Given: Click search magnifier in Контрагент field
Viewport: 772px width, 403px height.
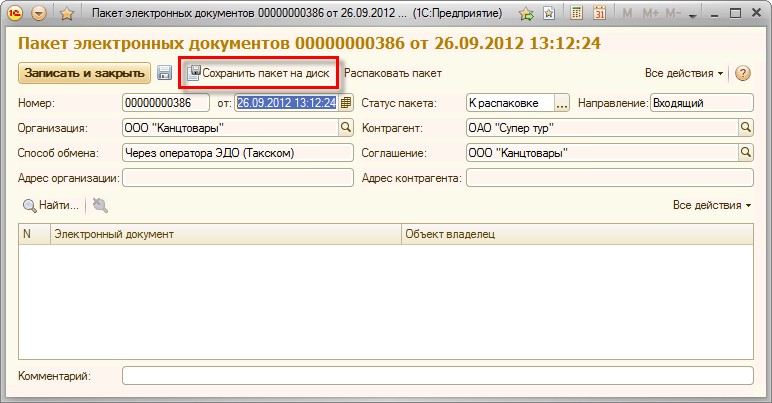Looking at the screenshot, I should 745,127.
